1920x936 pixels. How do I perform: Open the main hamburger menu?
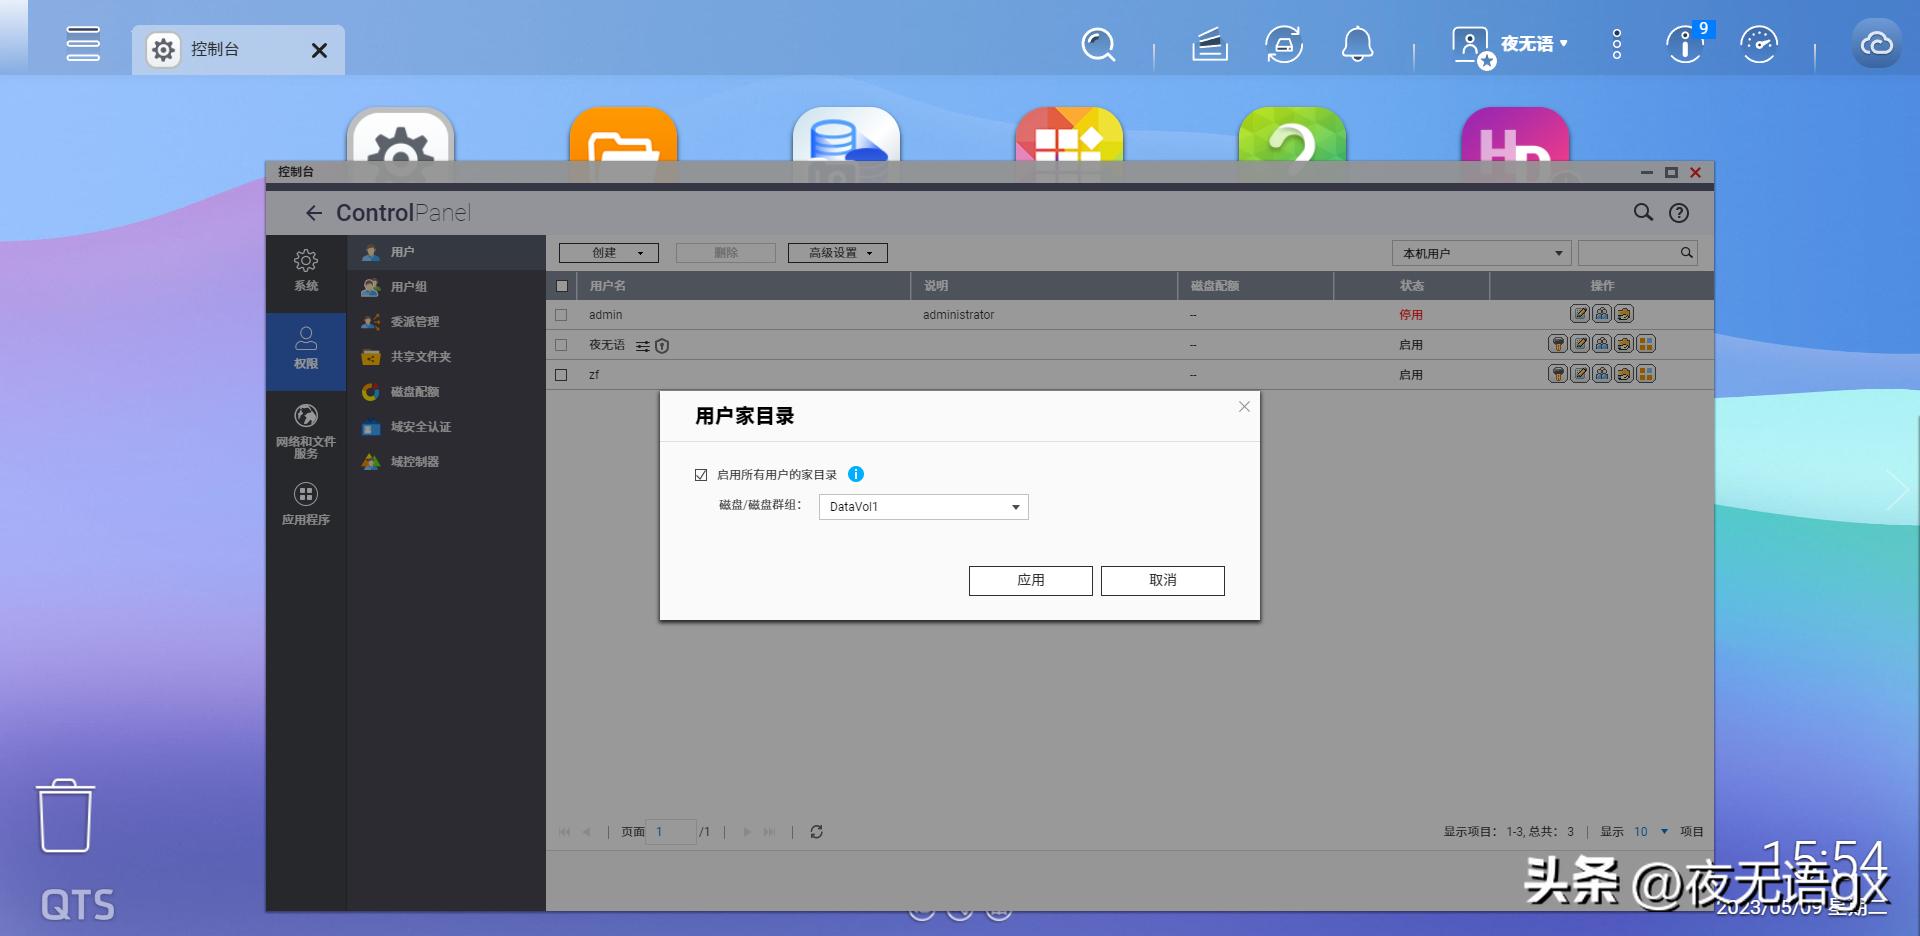(x=83, y=44)
